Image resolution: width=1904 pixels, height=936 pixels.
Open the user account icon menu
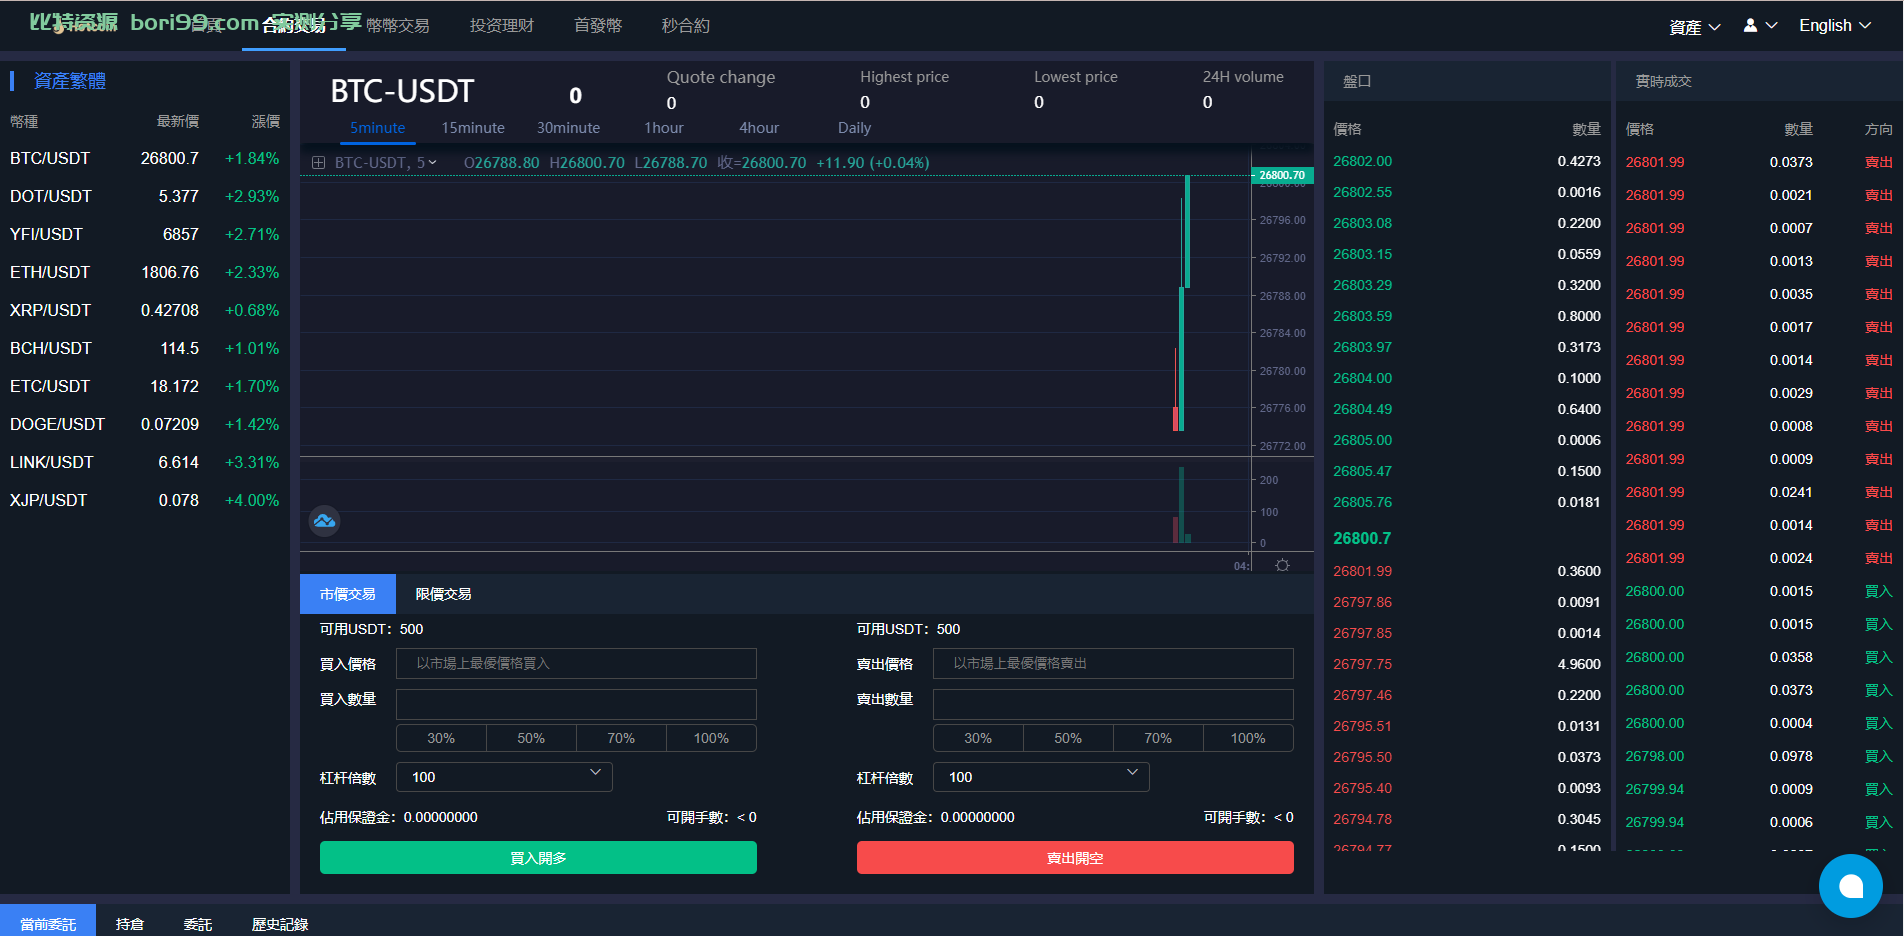tap(1760, 26)
